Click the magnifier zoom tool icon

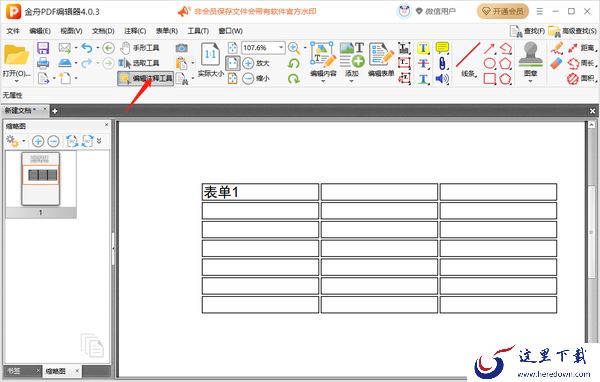293,48
